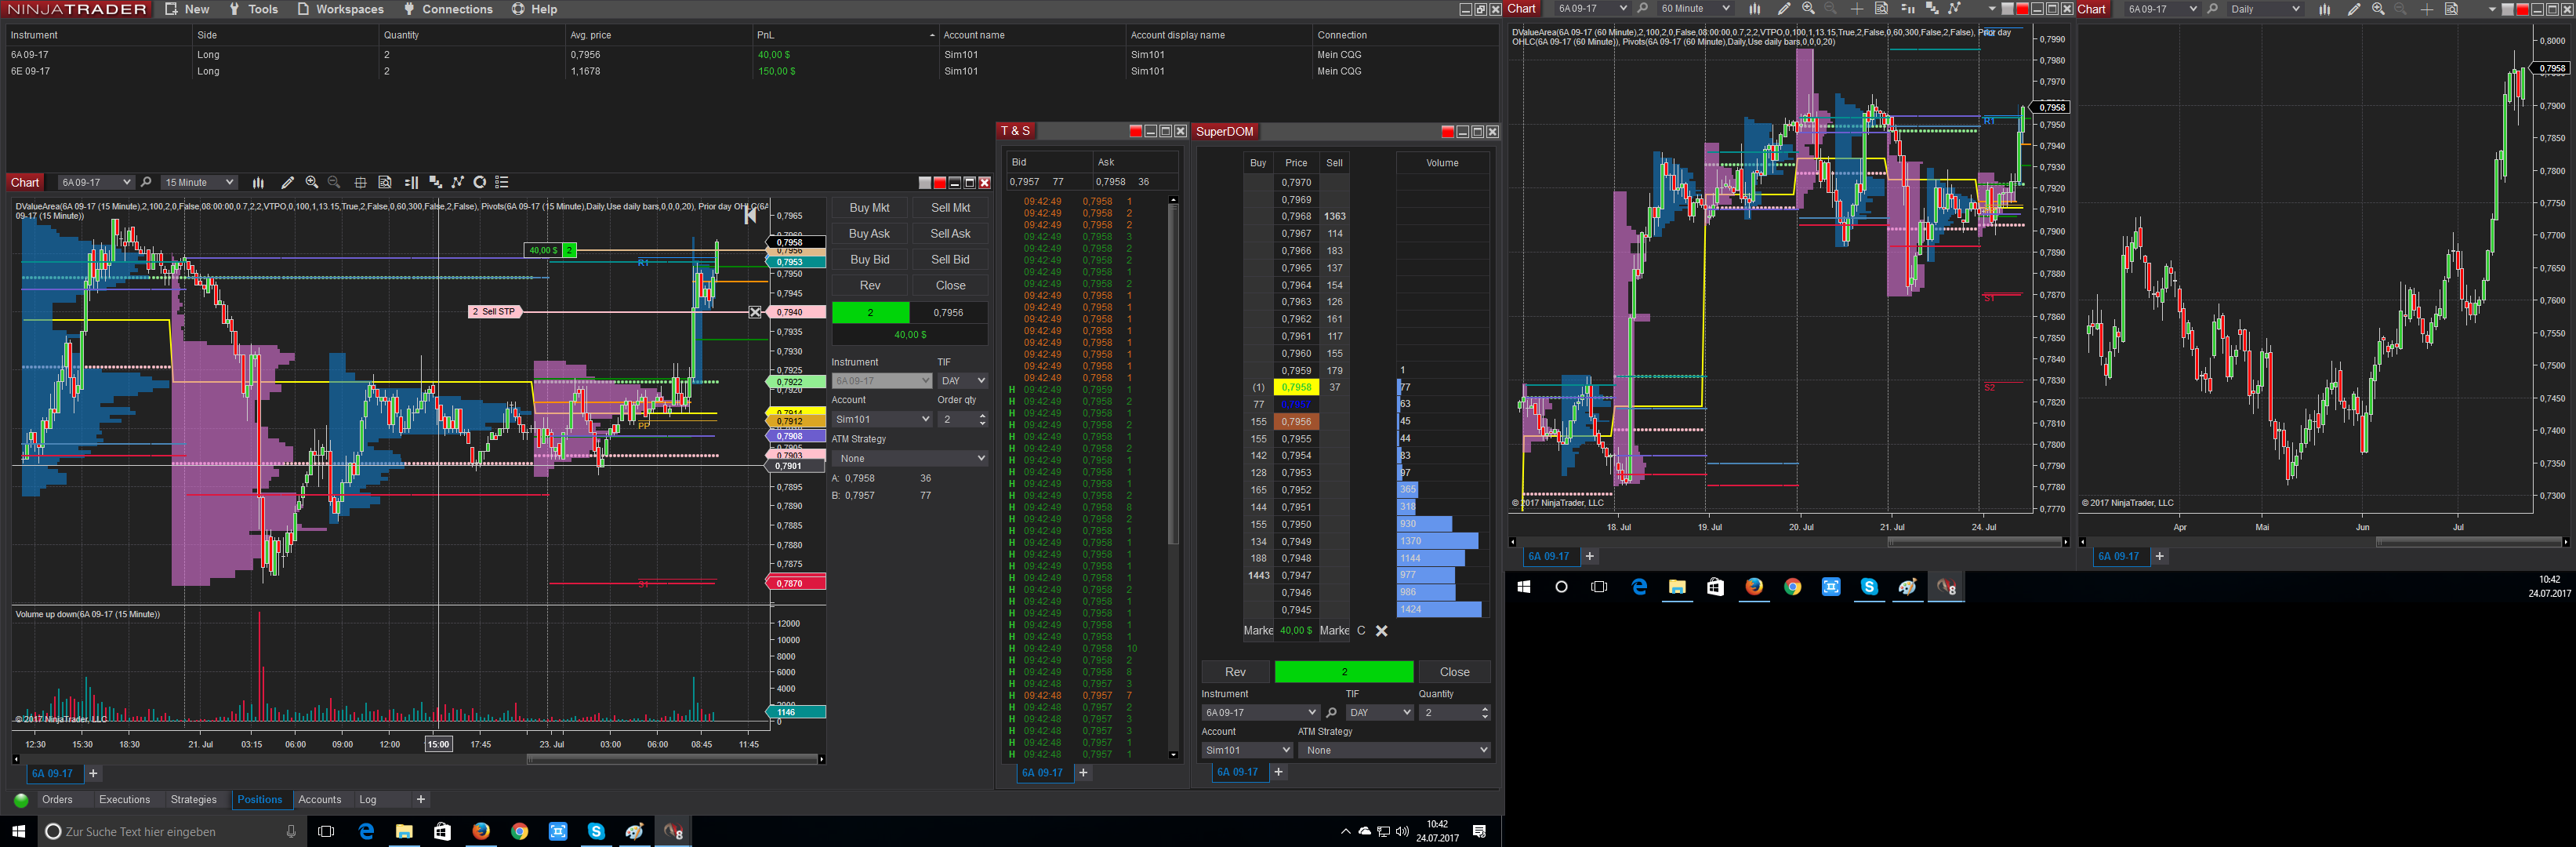2576x847 pixels.
Task: Click Close button in SuperDOM
Action: click(x=1454, y=672)
